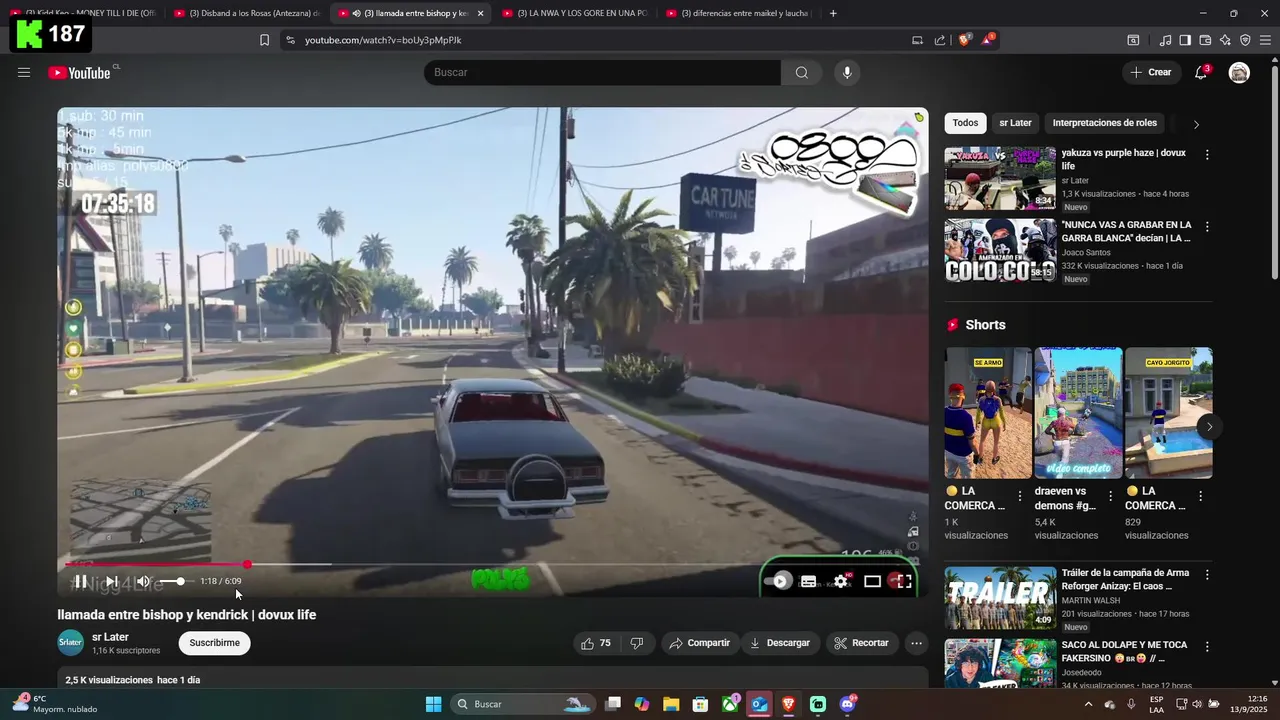The height and width of the screenshot is (720, 1280).
Task: Select the sr Later filter chip
Action: tap(1015, 123)
